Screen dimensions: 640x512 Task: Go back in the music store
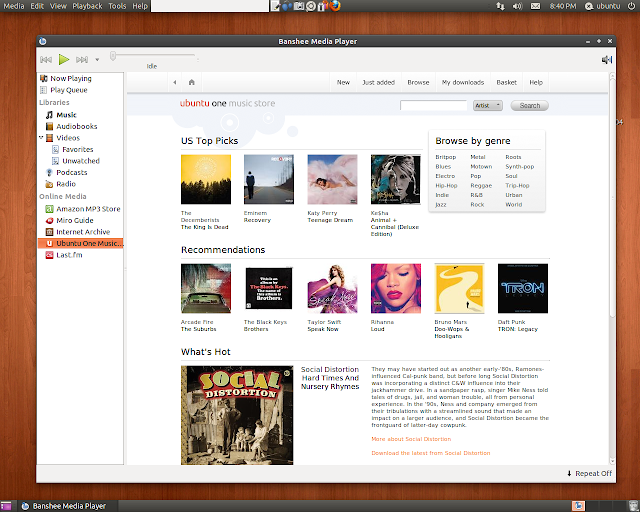pyautogui.click(x=175, y=82)
